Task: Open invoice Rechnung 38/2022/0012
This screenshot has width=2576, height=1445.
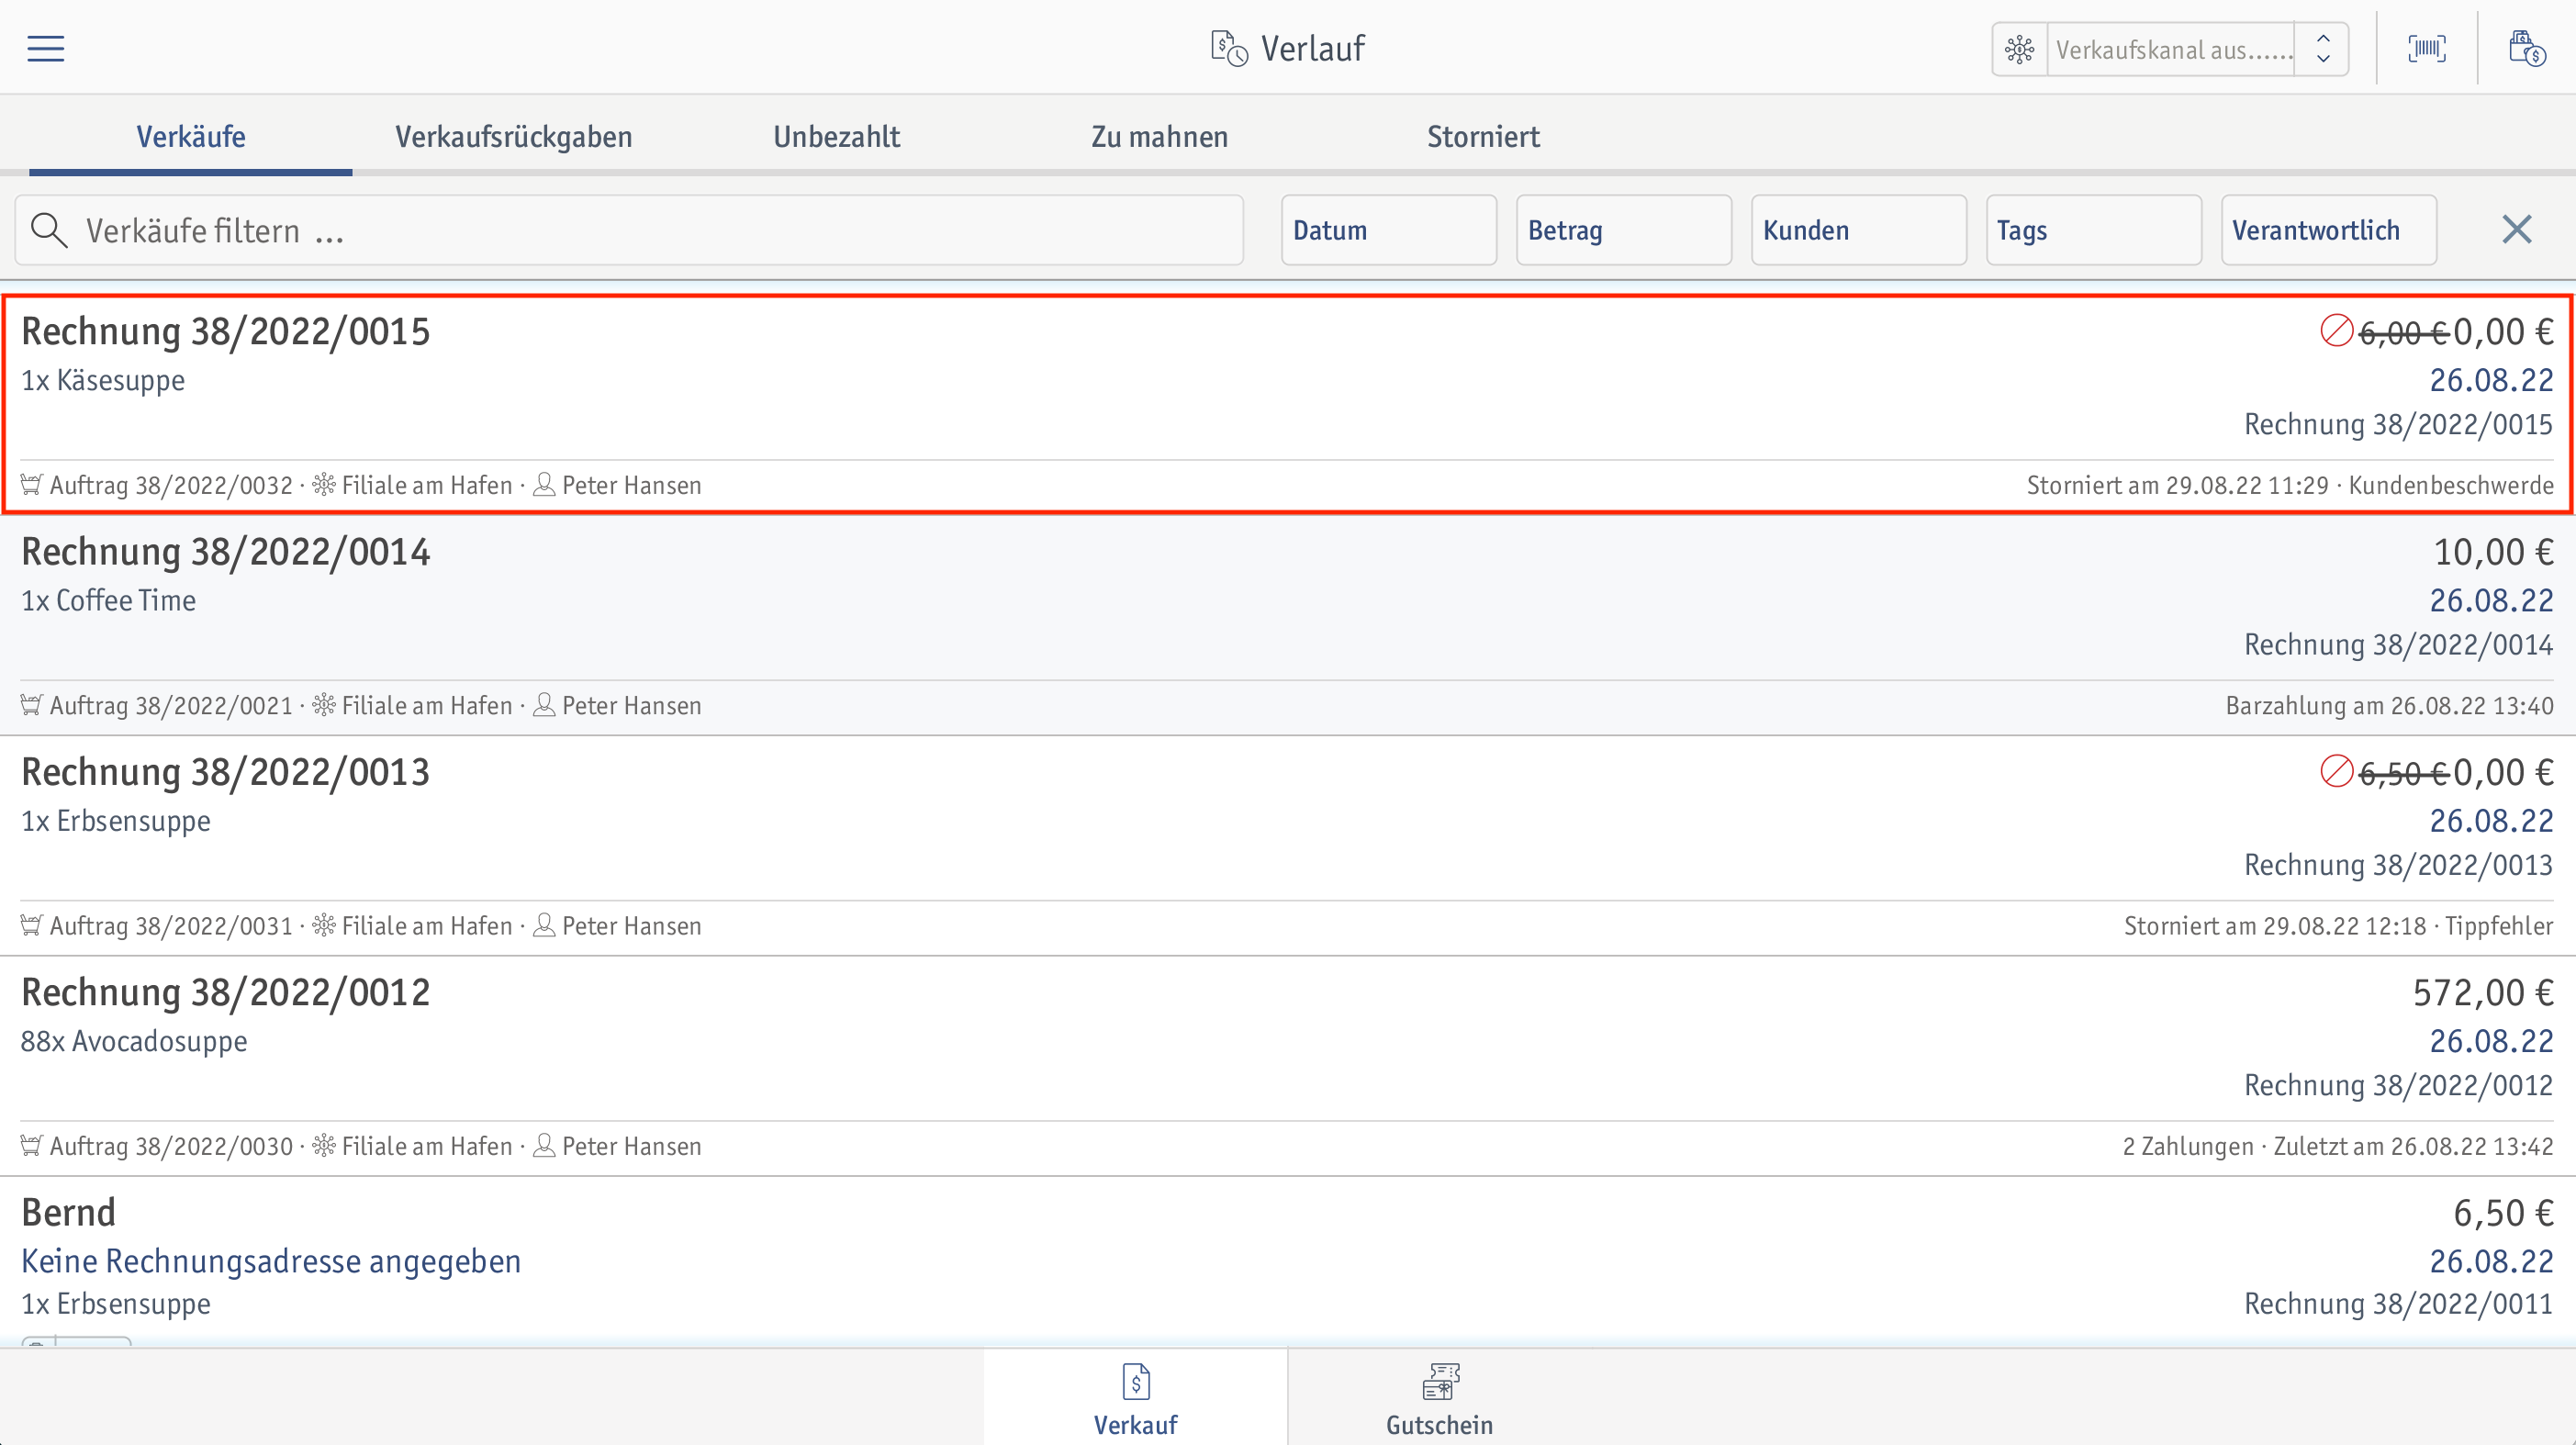Action: [x=1288, y=1066]
